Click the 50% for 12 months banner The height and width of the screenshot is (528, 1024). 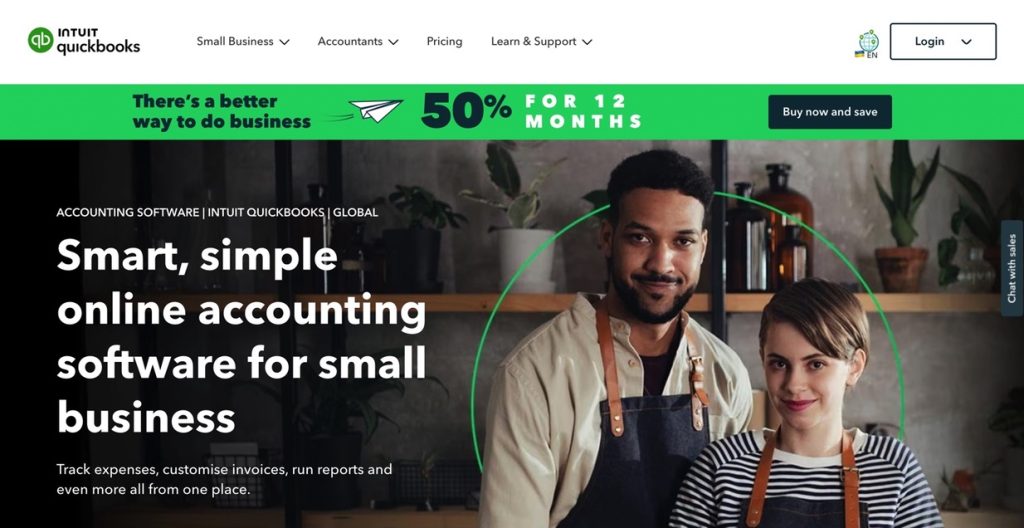[531, 111]
